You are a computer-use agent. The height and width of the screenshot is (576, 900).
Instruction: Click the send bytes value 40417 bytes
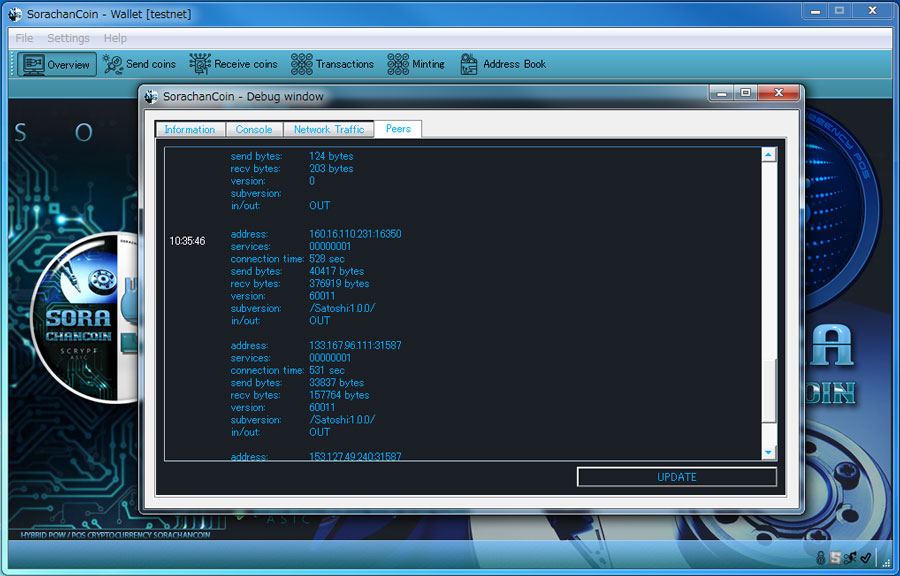click(336, 271)
